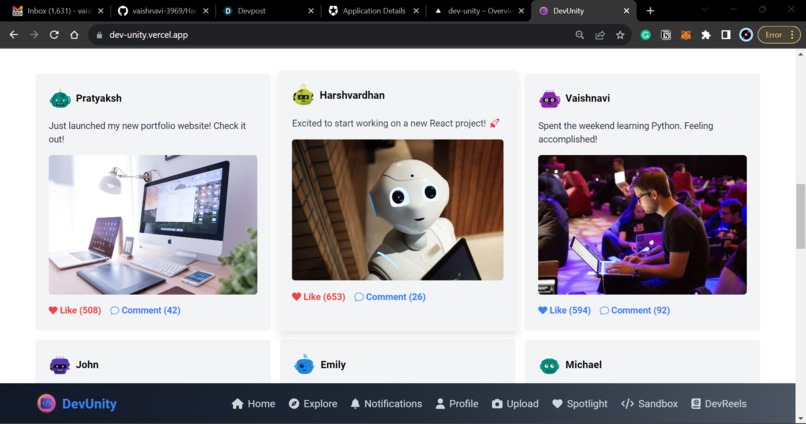The image size is (806, 424).
Task: Close the DevUnity browser tab
Action: (x=626, y=11)
